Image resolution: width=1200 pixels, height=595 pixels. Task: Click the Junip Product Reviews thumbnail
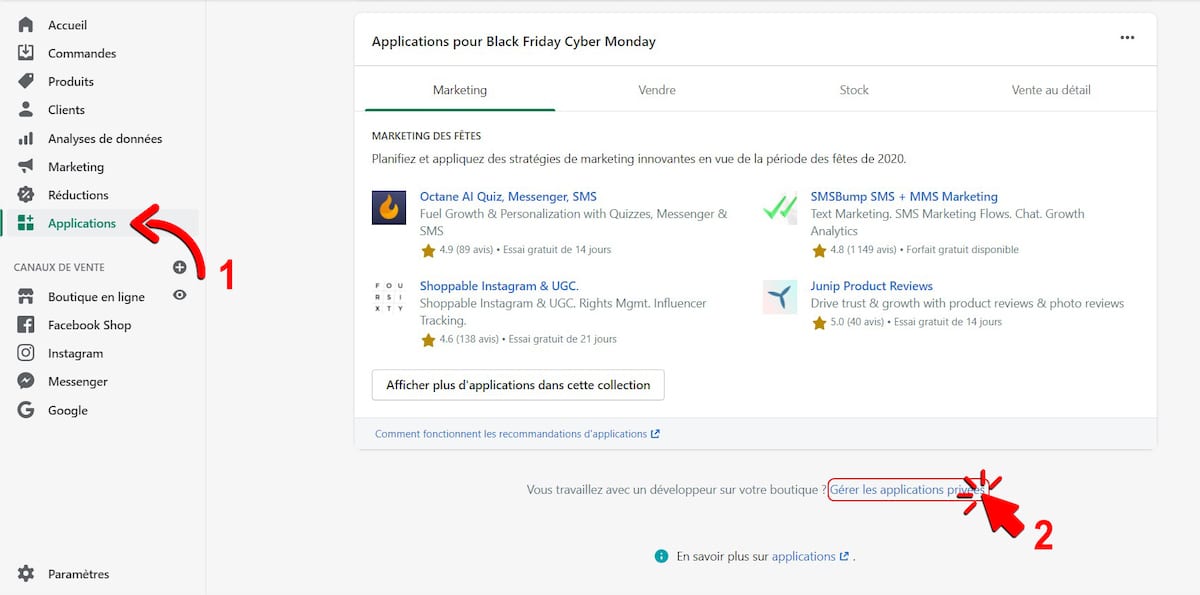pos(780,297)
